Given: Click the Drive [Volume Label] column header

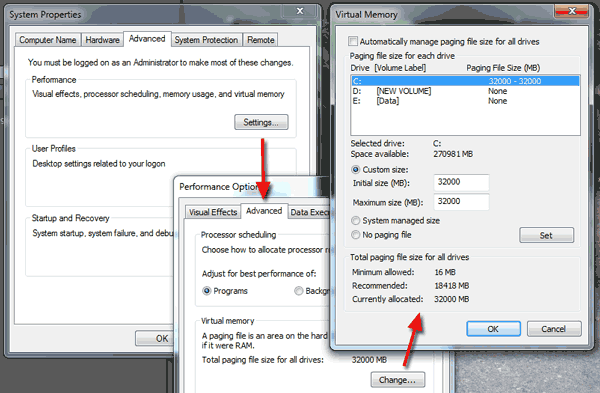Looking at the screenshot, I should click(x=388, y=68).
